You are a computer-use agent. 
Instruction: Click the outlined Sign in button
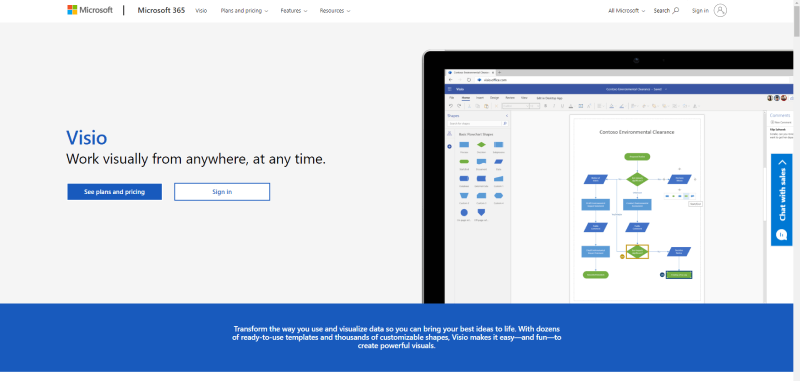[x=222, y=192]
